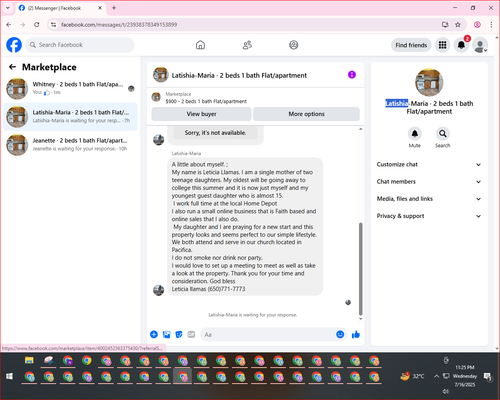Choose a sticker

click(179, 334)
